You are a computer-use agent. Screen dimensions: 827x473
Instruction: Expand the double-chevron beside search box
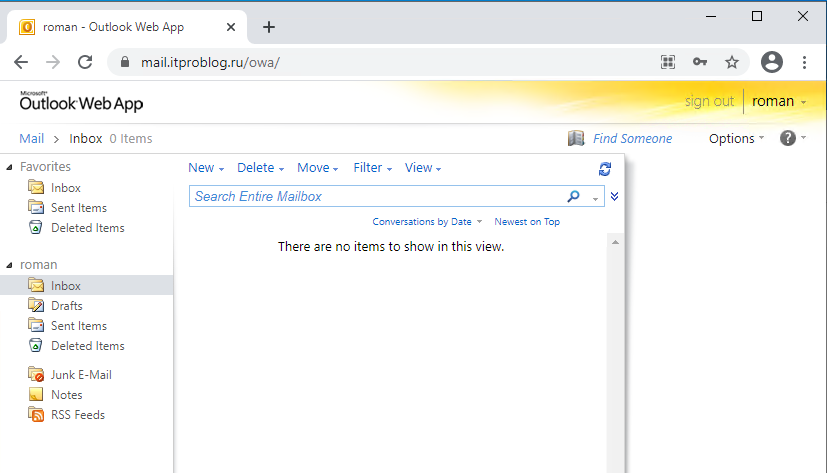coord(615,197)
